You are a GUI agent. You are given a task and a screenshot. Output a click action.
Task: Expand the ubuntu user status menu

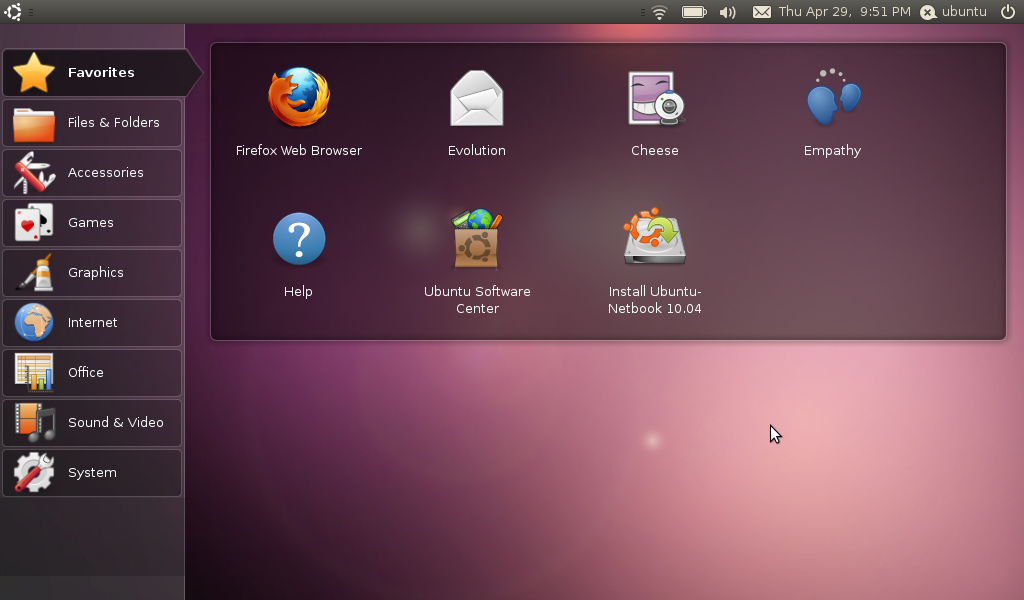953,12
